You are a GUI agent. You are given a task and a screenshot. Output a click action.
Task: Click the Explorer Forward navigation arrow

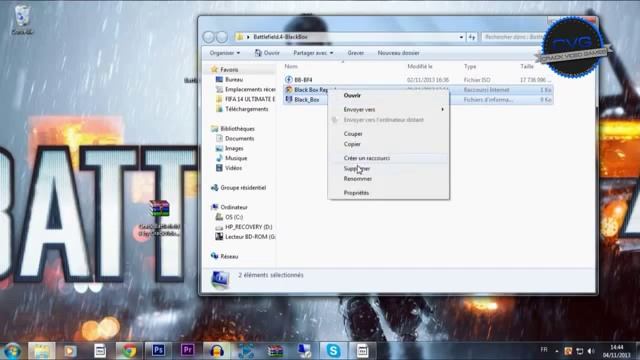222,37
